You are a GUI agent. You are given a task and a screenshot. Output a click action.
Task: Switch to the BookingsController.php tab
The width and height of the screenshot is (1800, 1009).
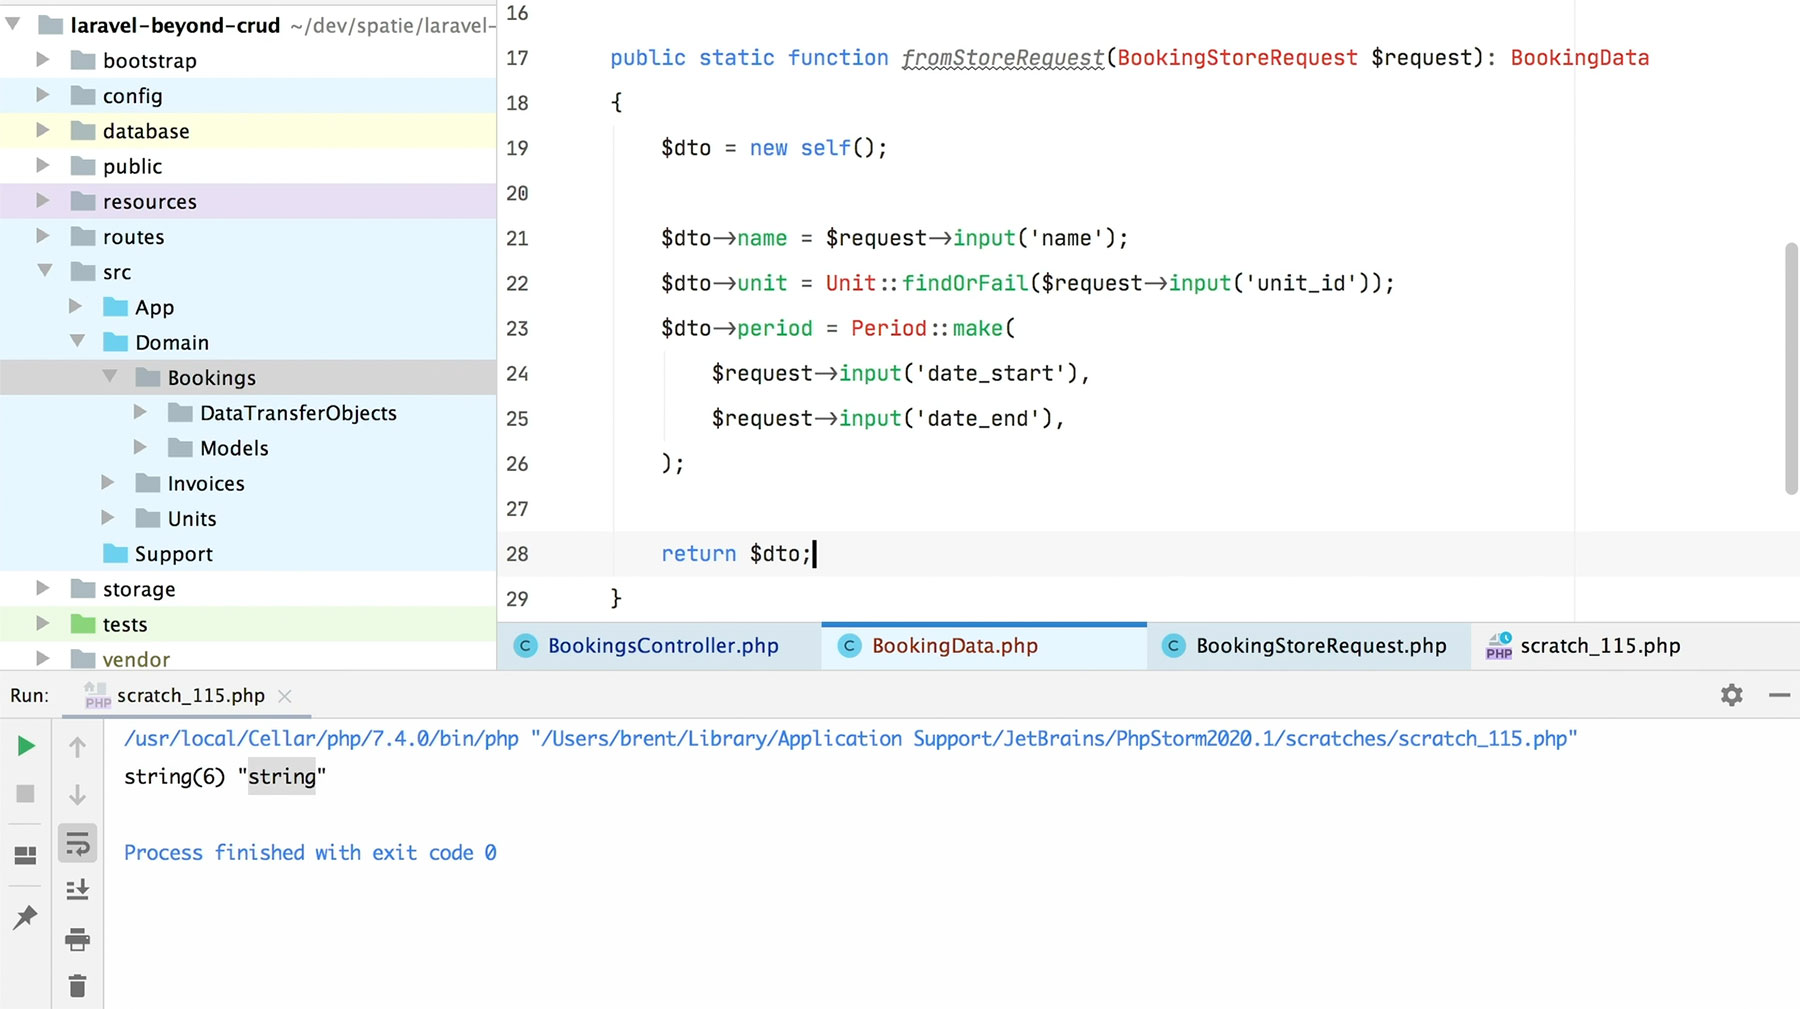[x=662, y=646]
